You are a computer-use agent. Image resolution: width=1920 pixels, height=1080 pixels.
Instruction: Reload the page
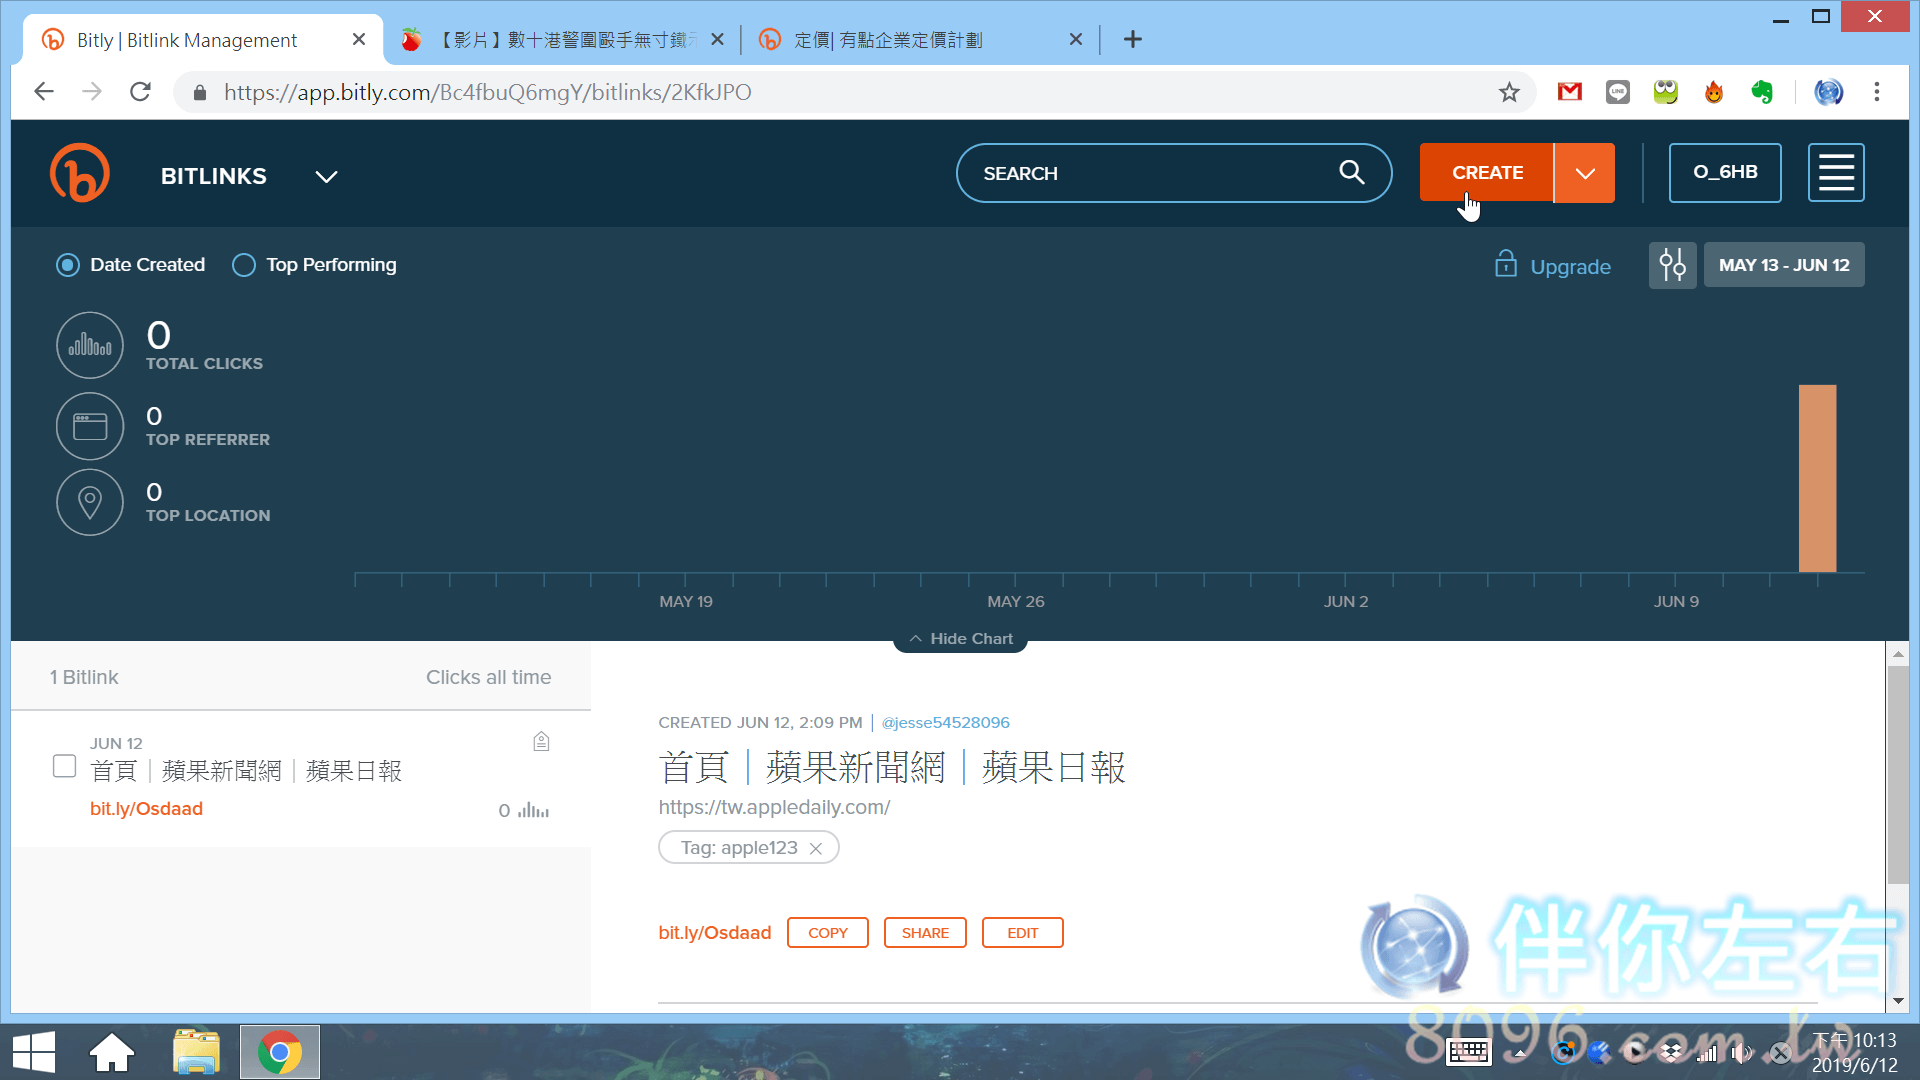click(x=141, y=92)
